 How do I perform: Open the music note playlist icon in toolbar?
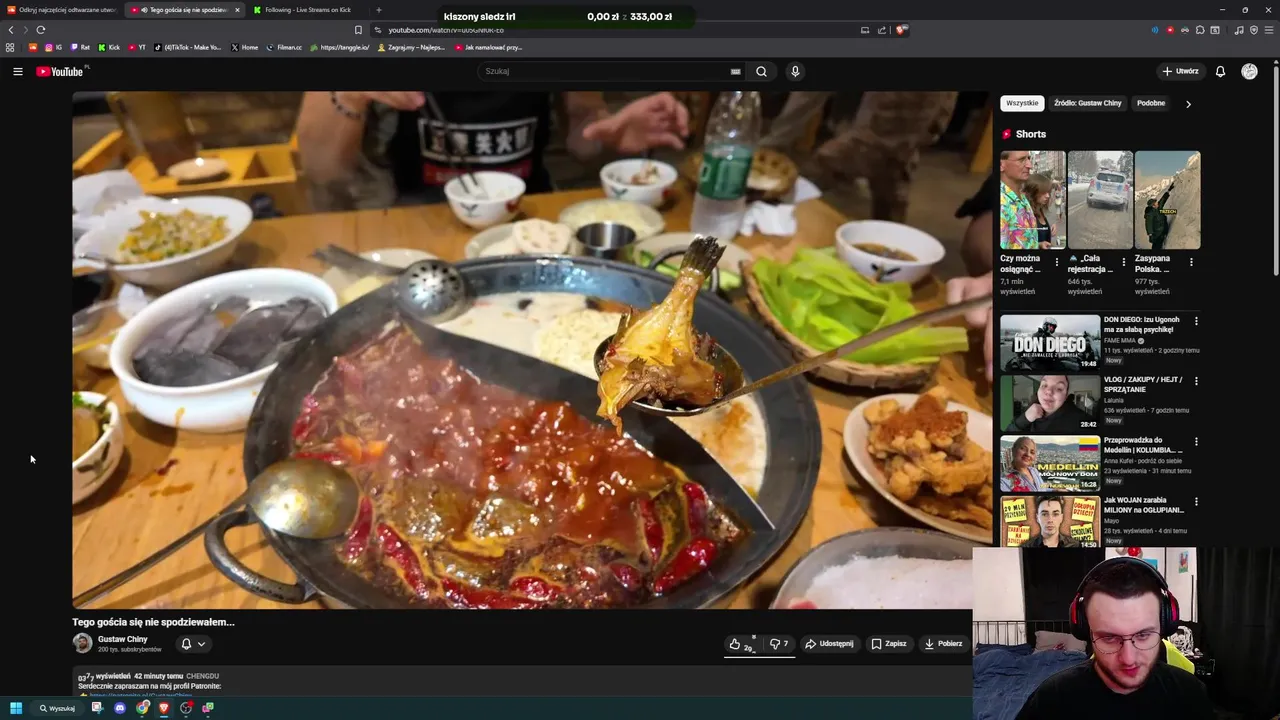pyautogui.click(x=1239, y=30)
